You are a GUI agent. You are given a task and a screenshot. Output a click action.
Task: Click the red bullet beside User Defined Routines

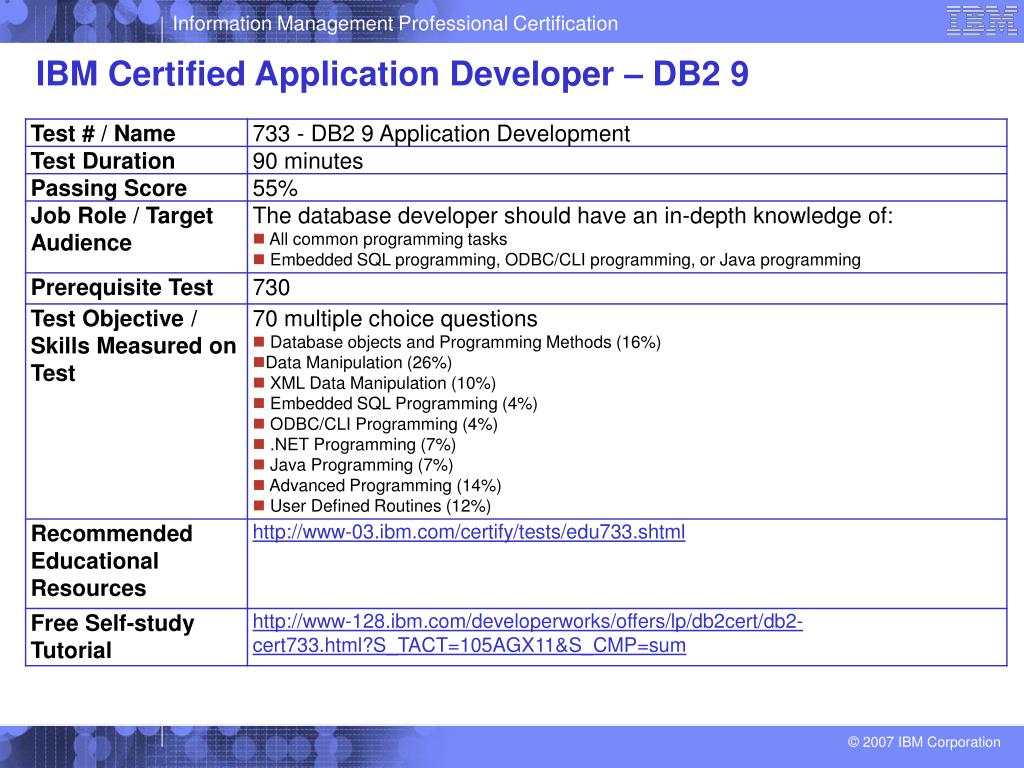click(259, 506)
